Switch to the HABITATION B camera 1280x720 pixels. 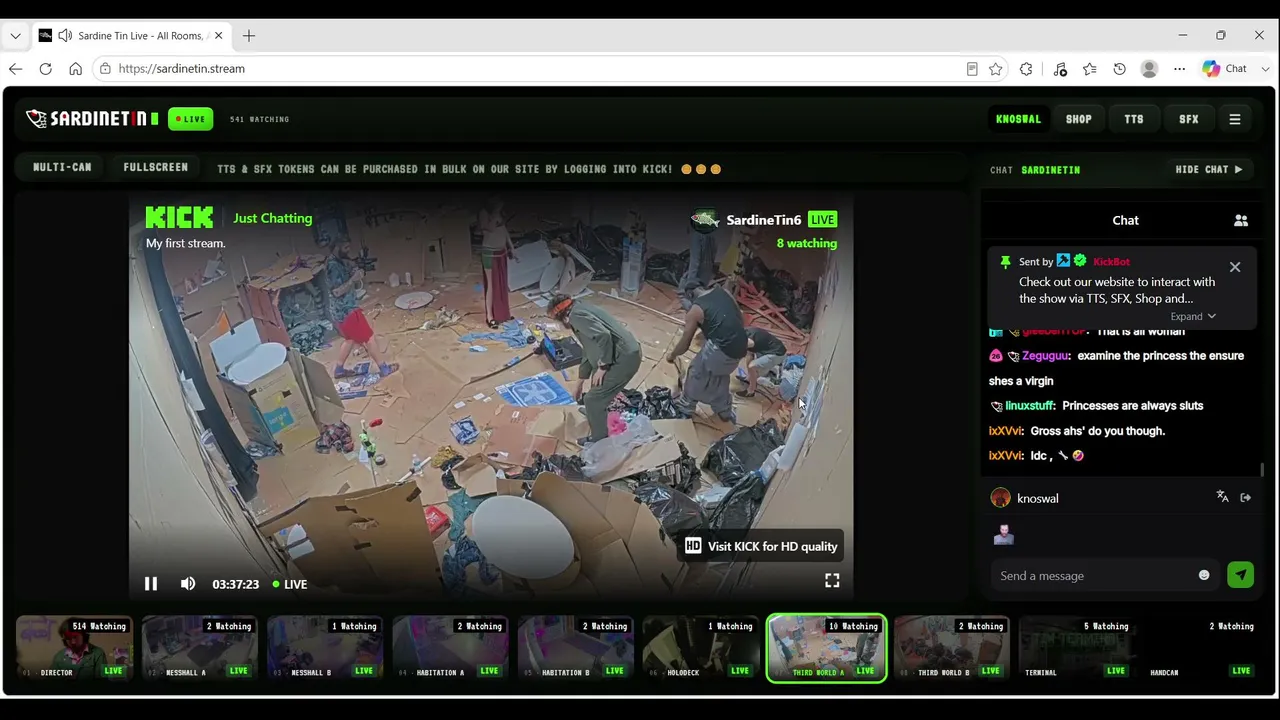(x=576, y=648)
